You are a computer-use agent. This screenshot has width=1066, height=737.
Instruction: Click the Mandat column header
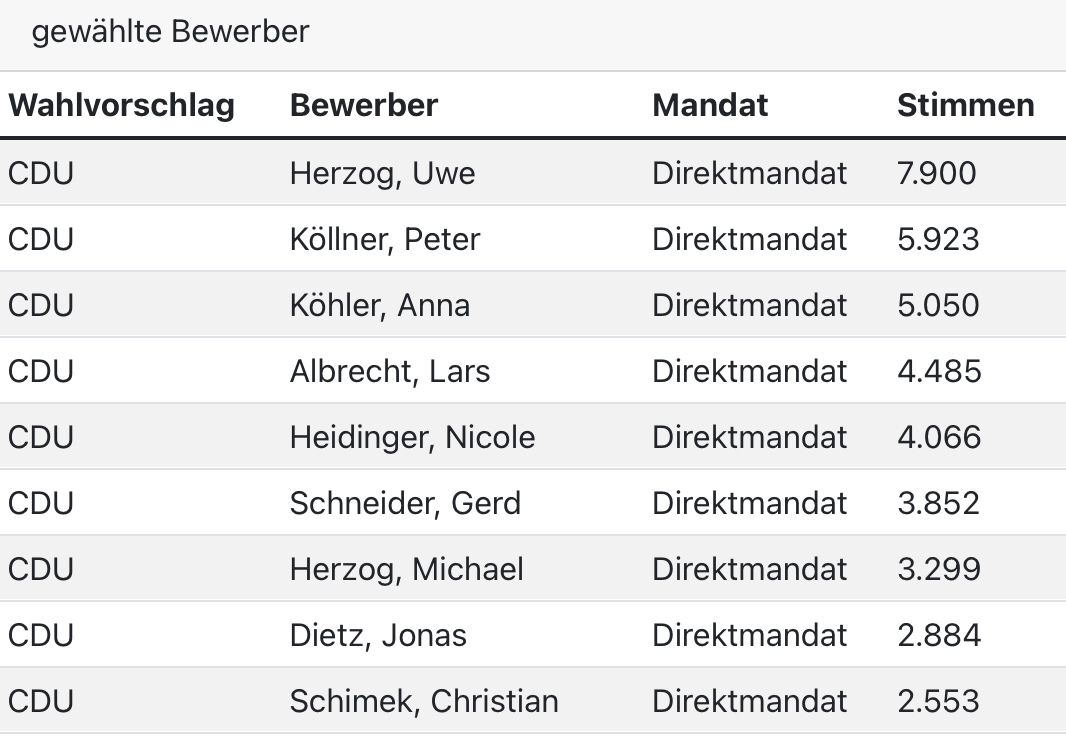(x=710, y=105)
